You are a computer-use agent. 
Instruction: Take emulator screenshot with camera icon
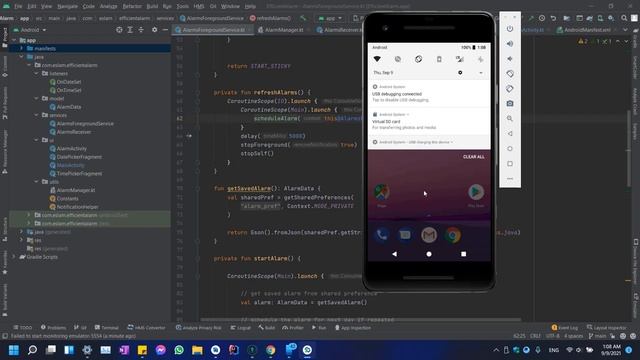(x=510, y=104)
